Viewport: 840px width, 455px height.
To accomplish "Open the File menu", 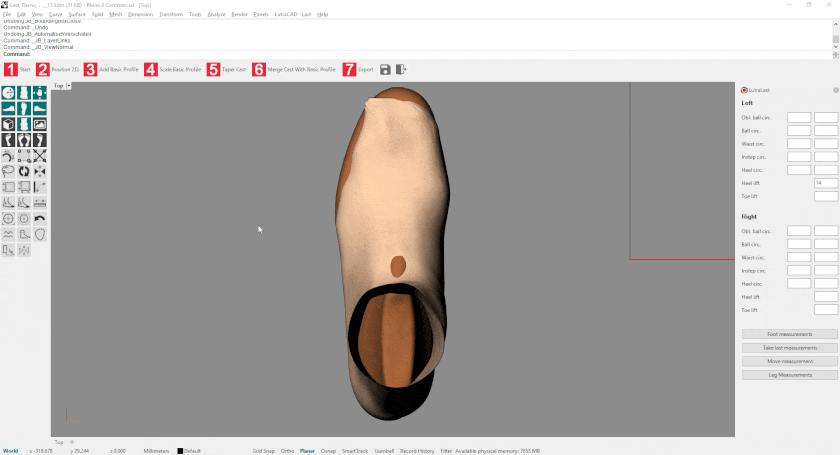I will point(7,14).
